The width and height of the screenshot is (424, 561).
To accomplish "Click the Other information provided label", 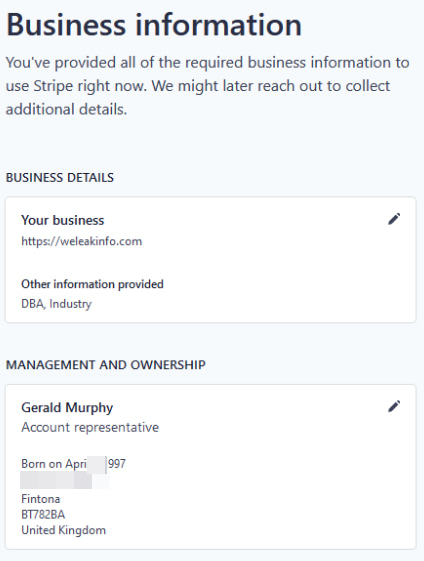I will 92,284.
